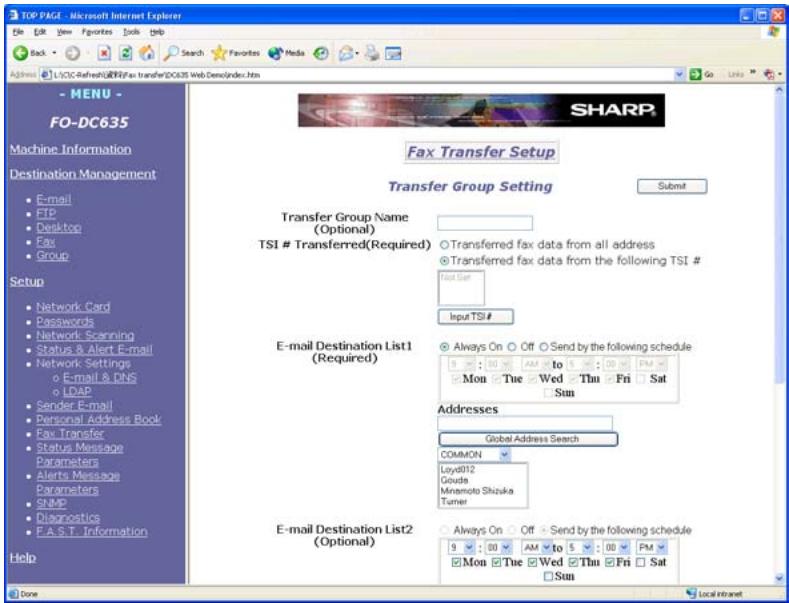The width and height of the screenshot is (789, 603).
Task: Open the File menu
Action: tap(18, 32)
